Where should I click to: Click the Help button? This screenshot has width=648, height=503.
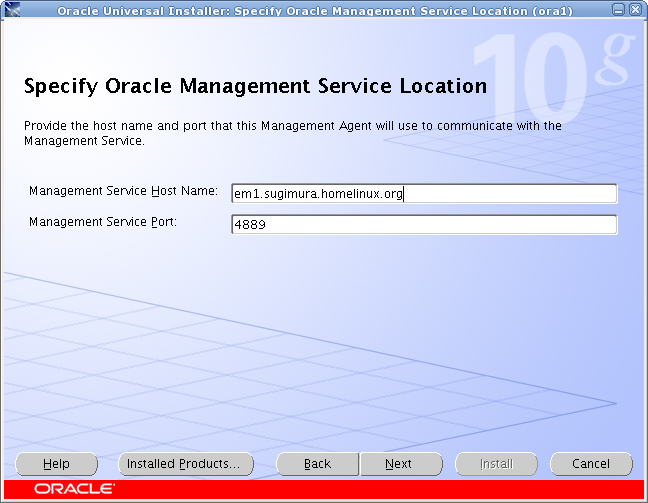(x=57, y=464)
